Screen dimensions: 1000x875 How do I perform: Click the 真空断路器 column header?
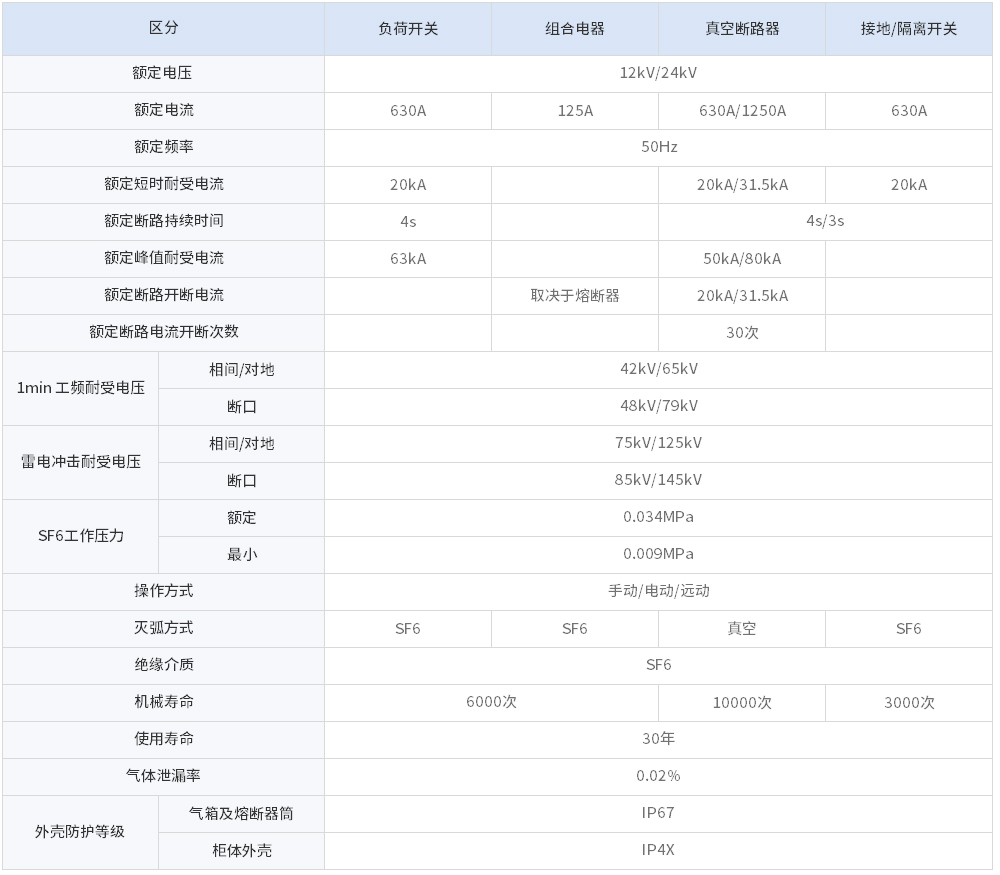742,29
